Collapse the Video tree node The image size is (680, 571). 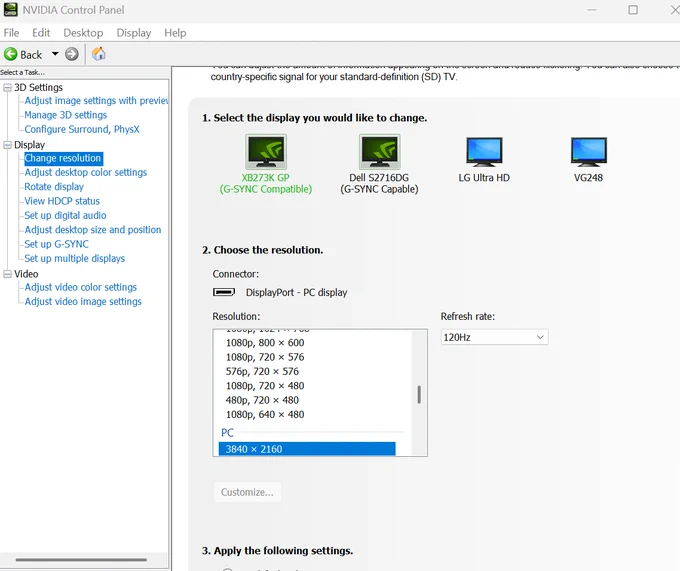[x=7, y=274]
